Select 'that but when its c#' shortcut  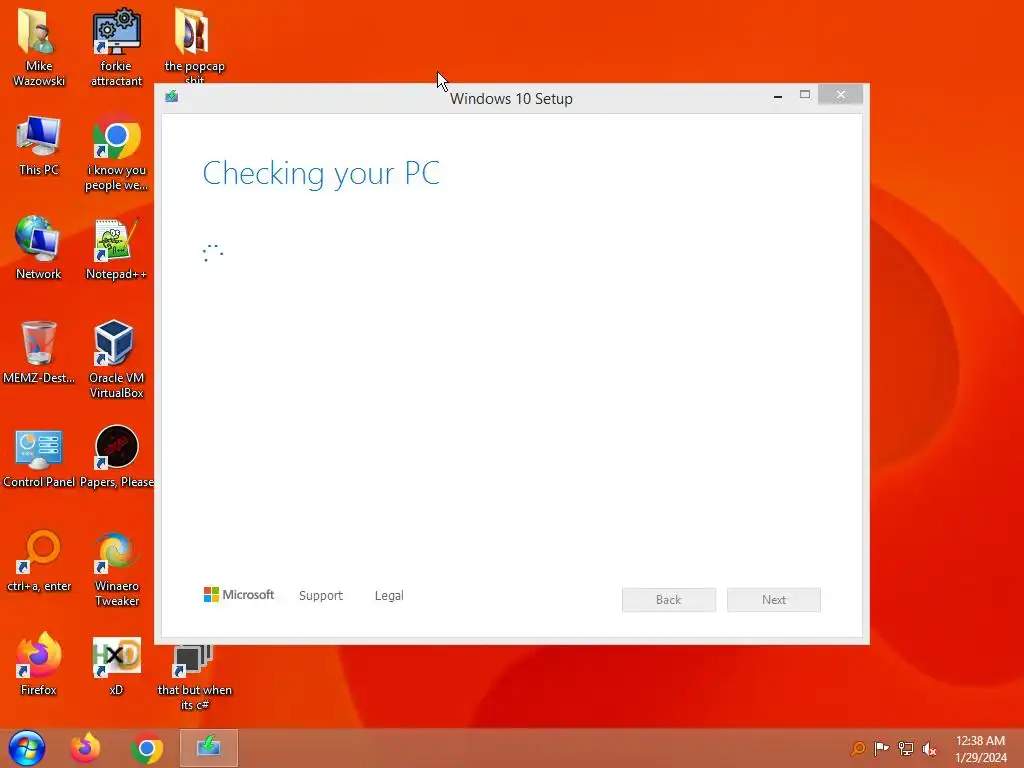[x=194, y=677]
